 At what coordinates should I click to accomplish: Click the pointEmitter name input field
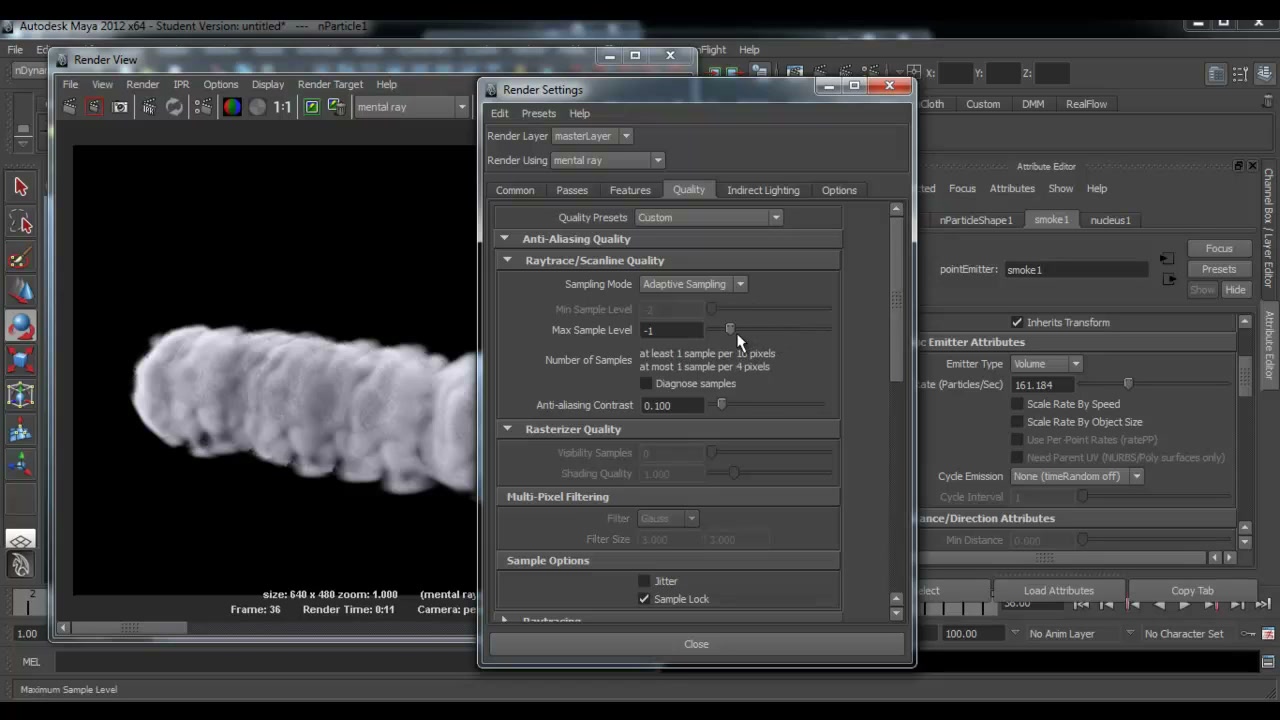[x=1075, y=270]
